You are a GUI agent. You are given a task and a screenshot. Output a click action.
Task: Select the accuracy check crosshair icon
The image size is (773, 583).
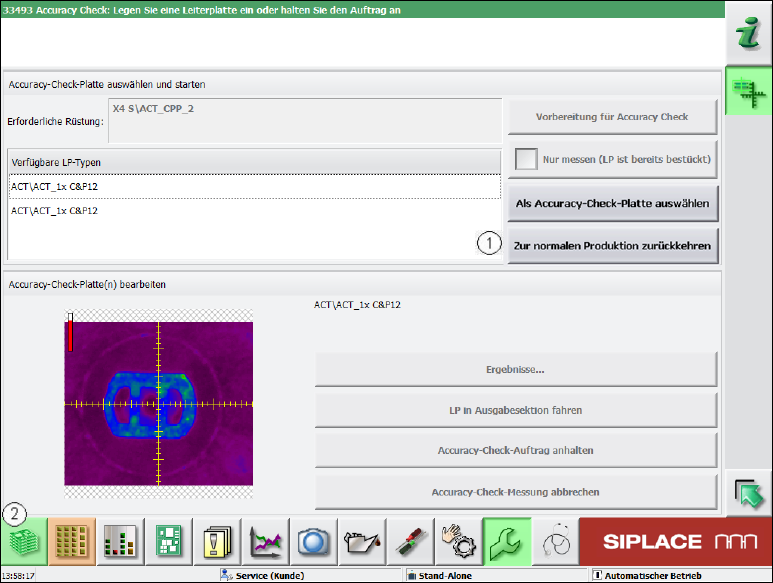749,91
